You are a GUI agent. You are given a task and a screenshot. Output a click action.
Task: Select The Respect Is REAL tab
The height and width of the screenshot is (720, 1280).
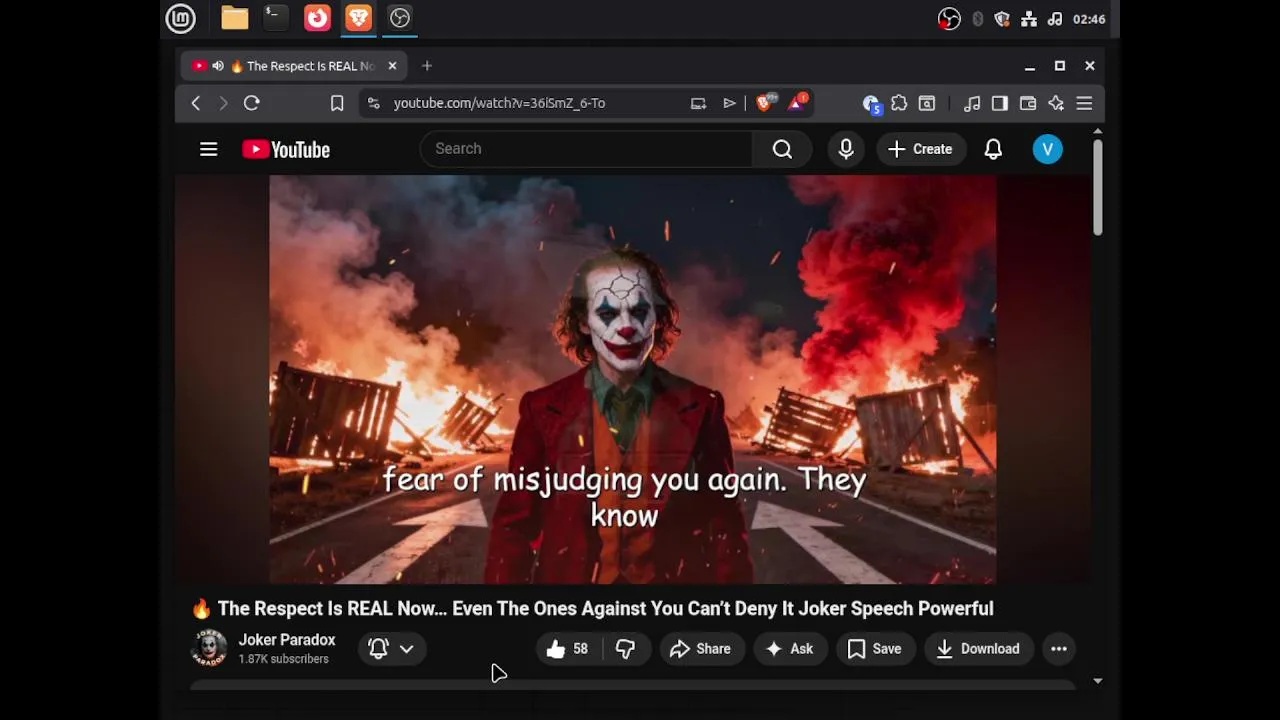(294, 66)
